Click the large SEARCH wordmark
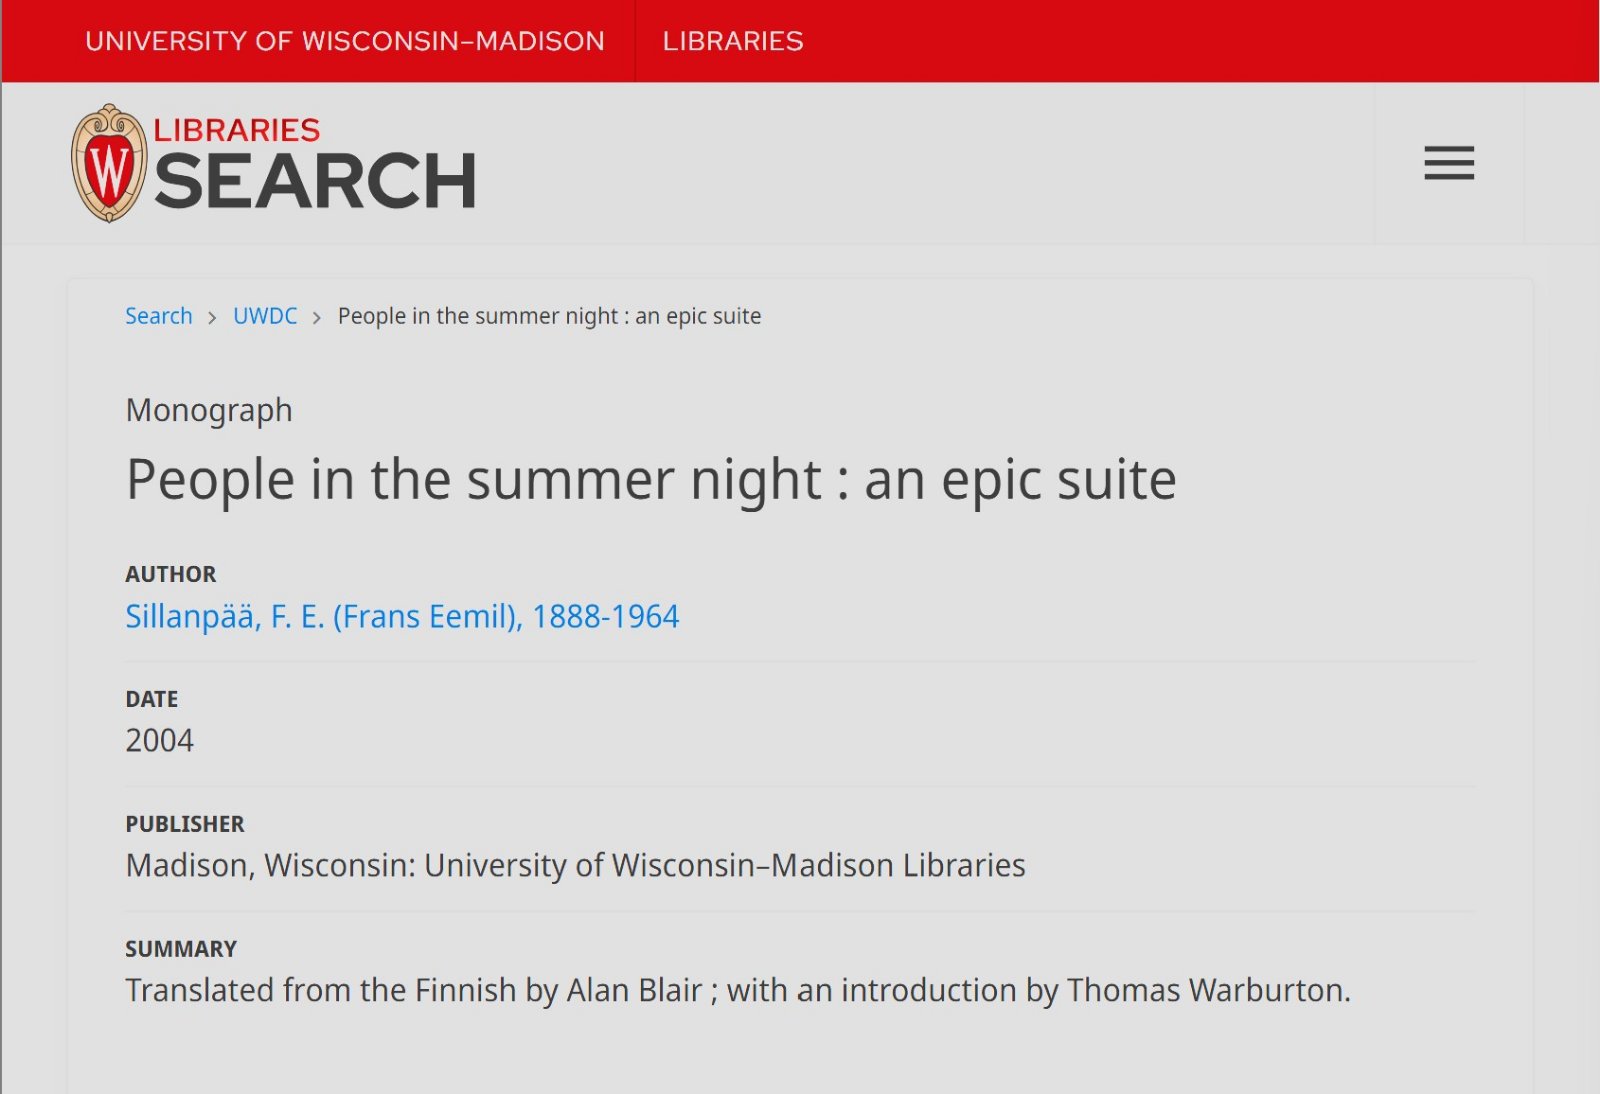Screen dimensions: 1600x1094 tap(315, 182)
